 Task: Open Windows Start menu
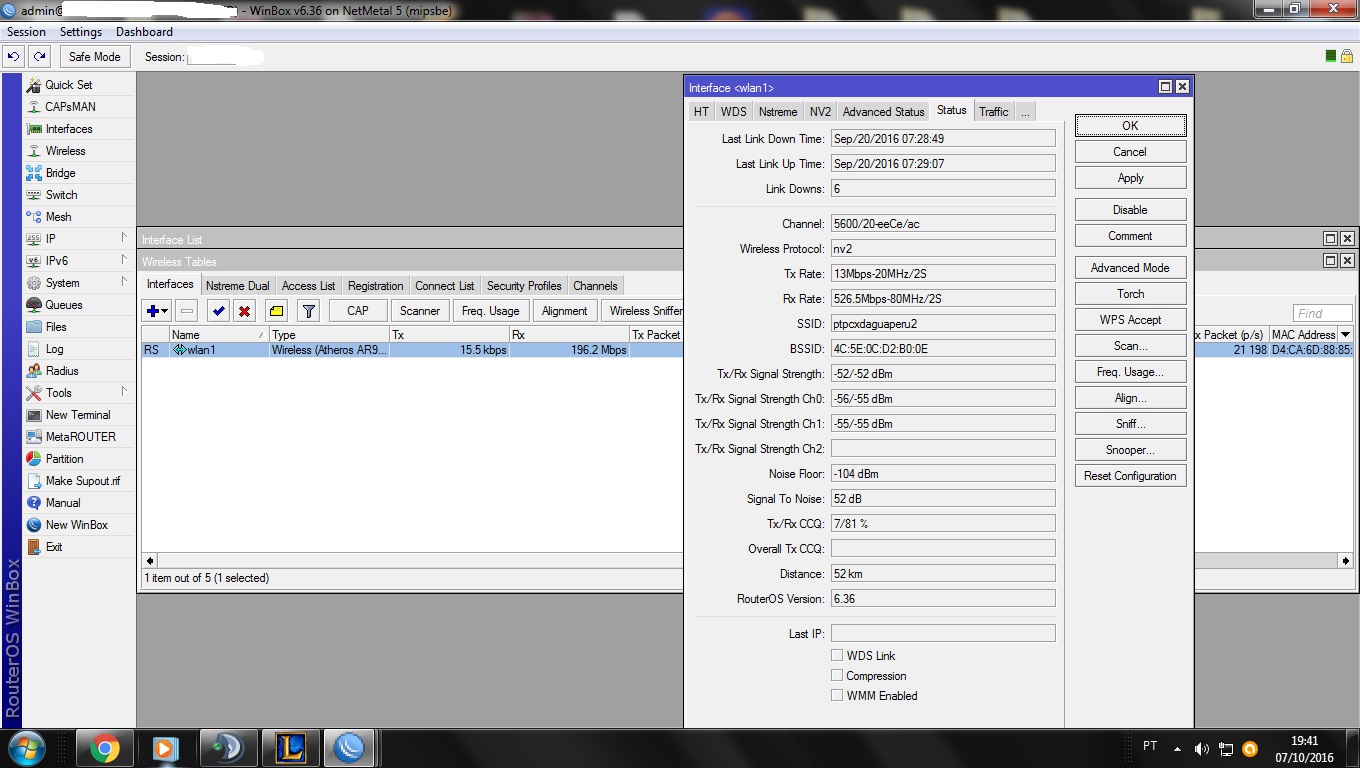[x=27, y=748]
